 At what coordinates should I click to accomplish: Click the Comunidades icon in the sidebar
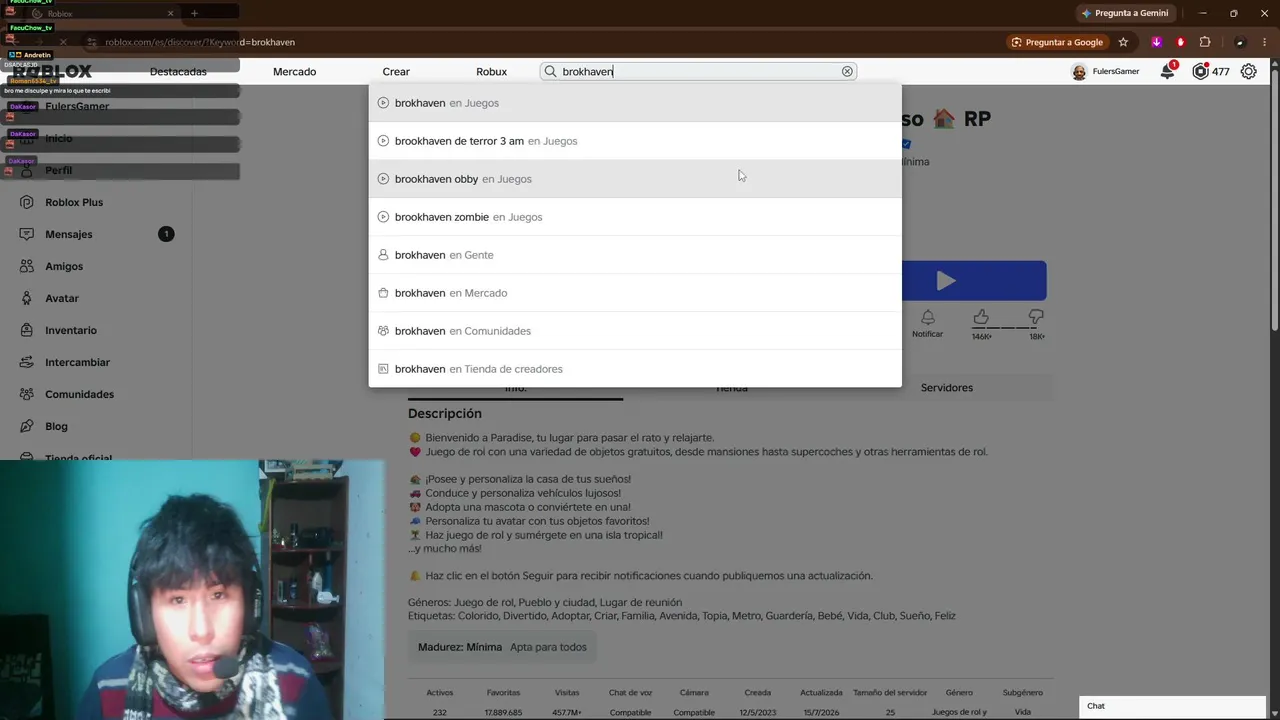(x=26, y=394)
